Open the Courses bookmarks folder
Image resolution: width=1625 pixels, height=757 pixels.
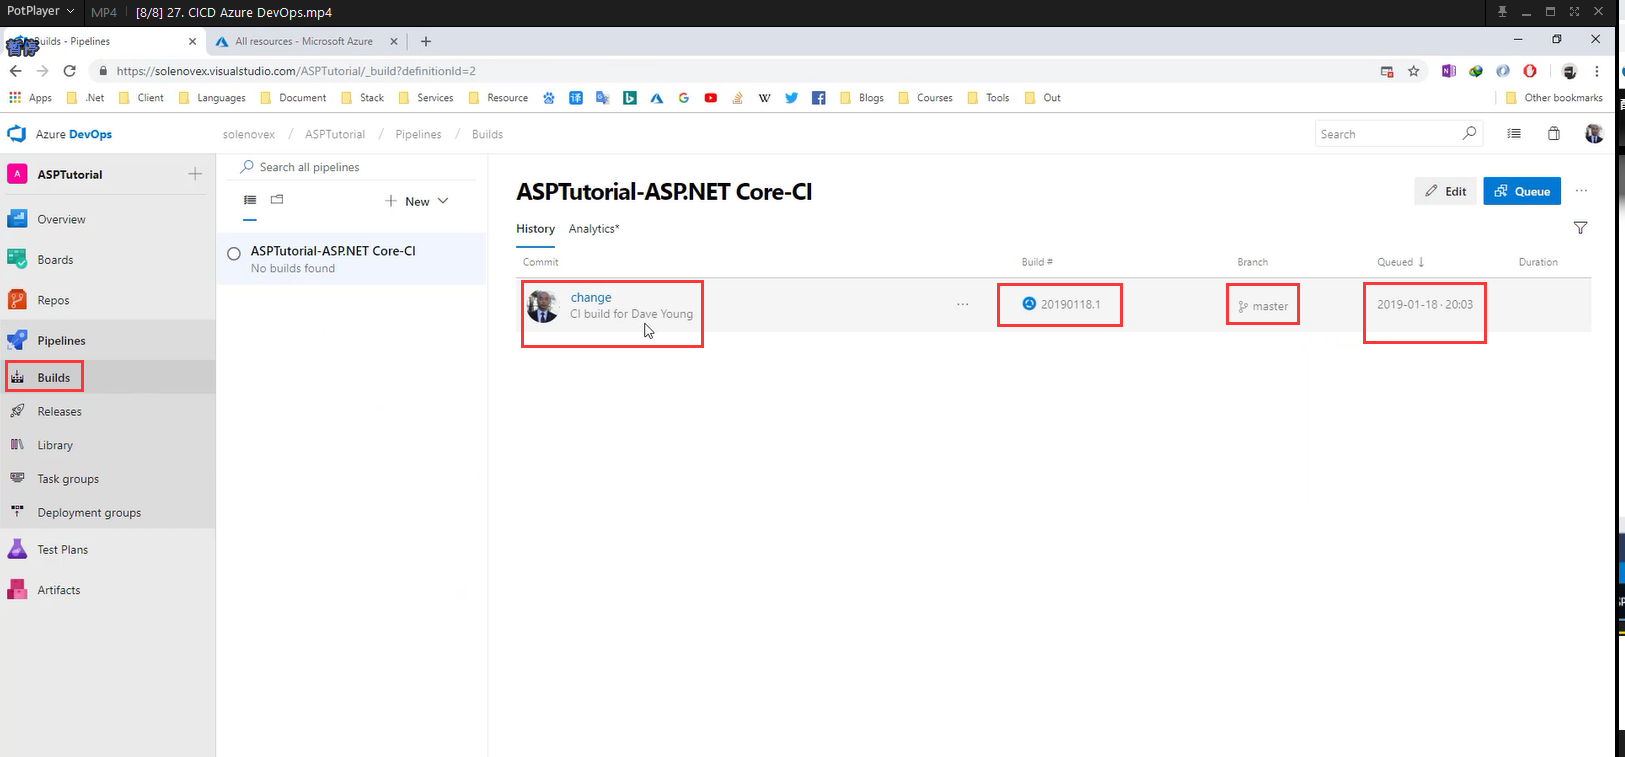point(926,98)
